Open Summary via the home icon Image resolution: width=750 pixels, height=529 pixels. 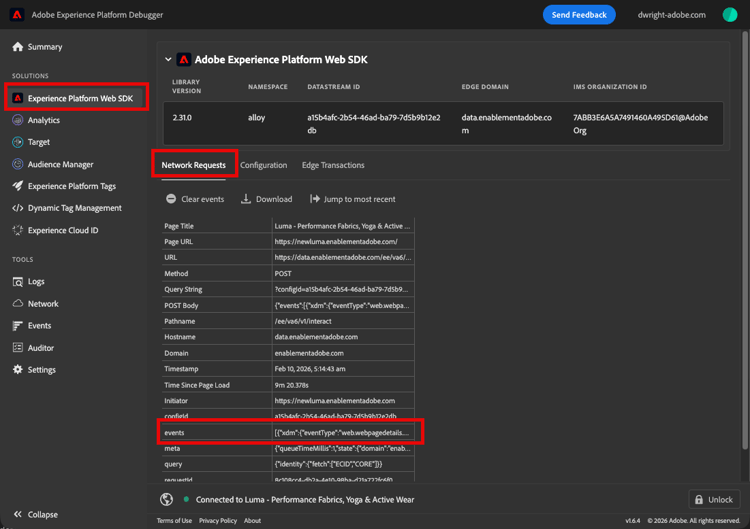[18, 47]
